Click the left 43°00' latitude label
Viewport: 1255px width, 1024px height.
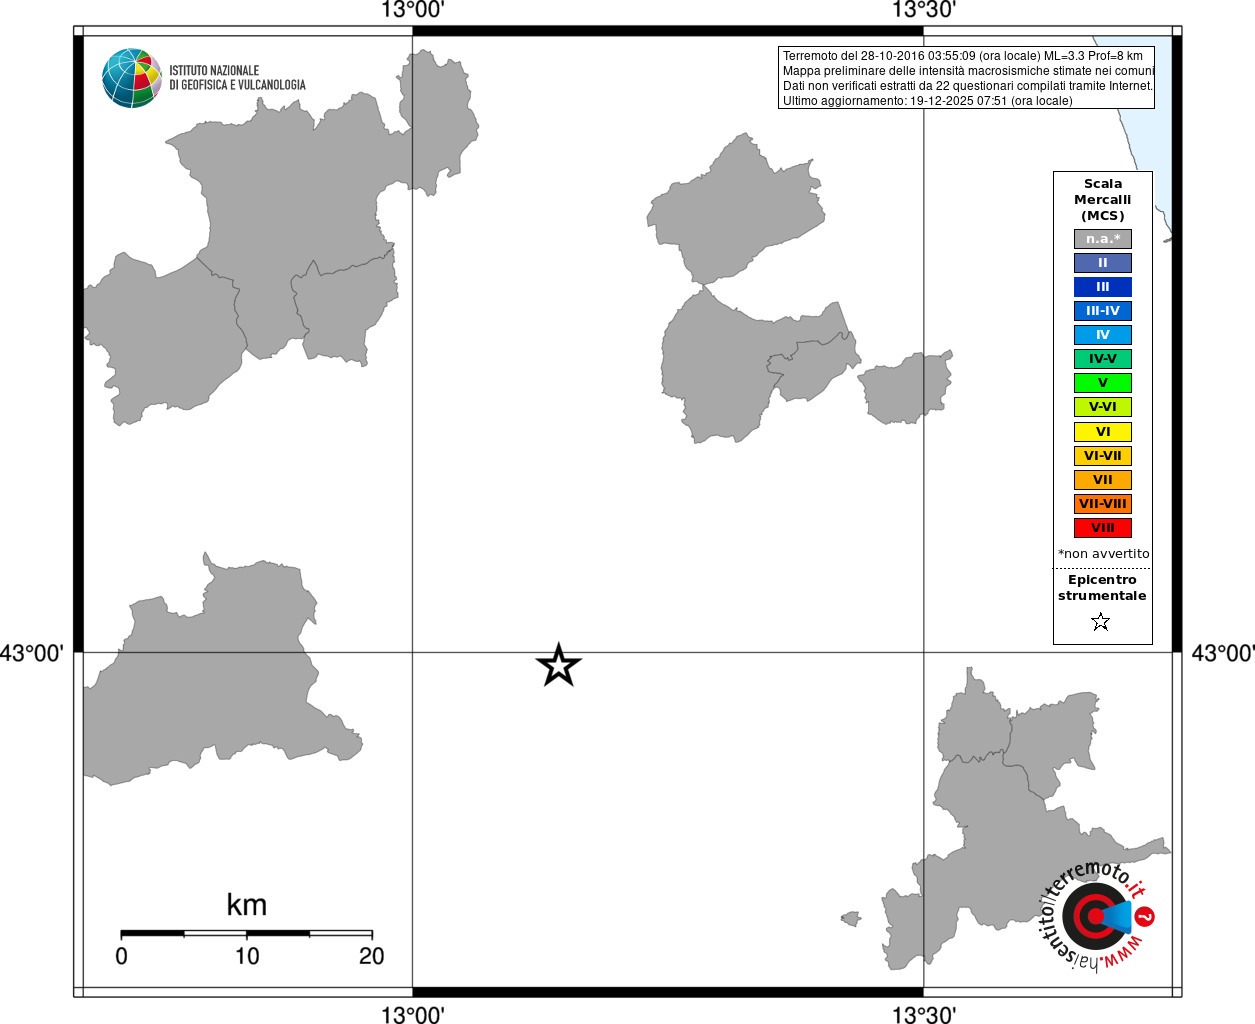pos(32,653)
